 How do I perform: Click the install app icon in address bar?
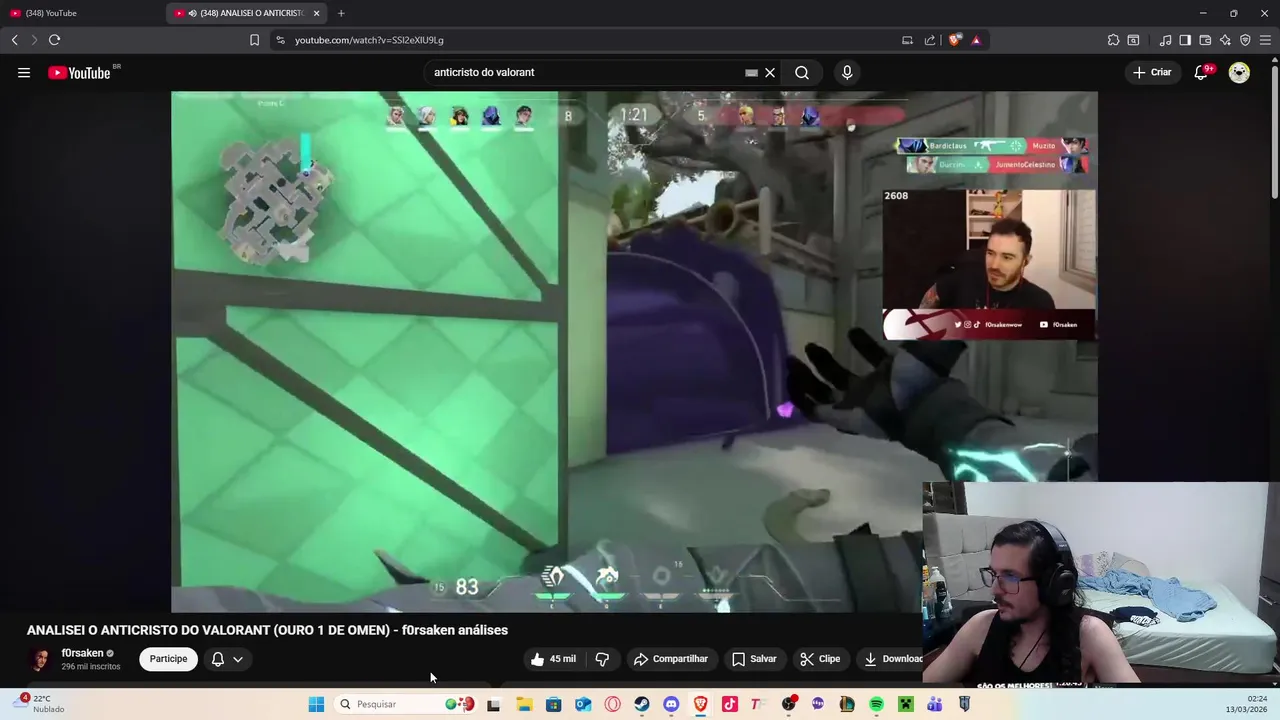pos(907,40)
